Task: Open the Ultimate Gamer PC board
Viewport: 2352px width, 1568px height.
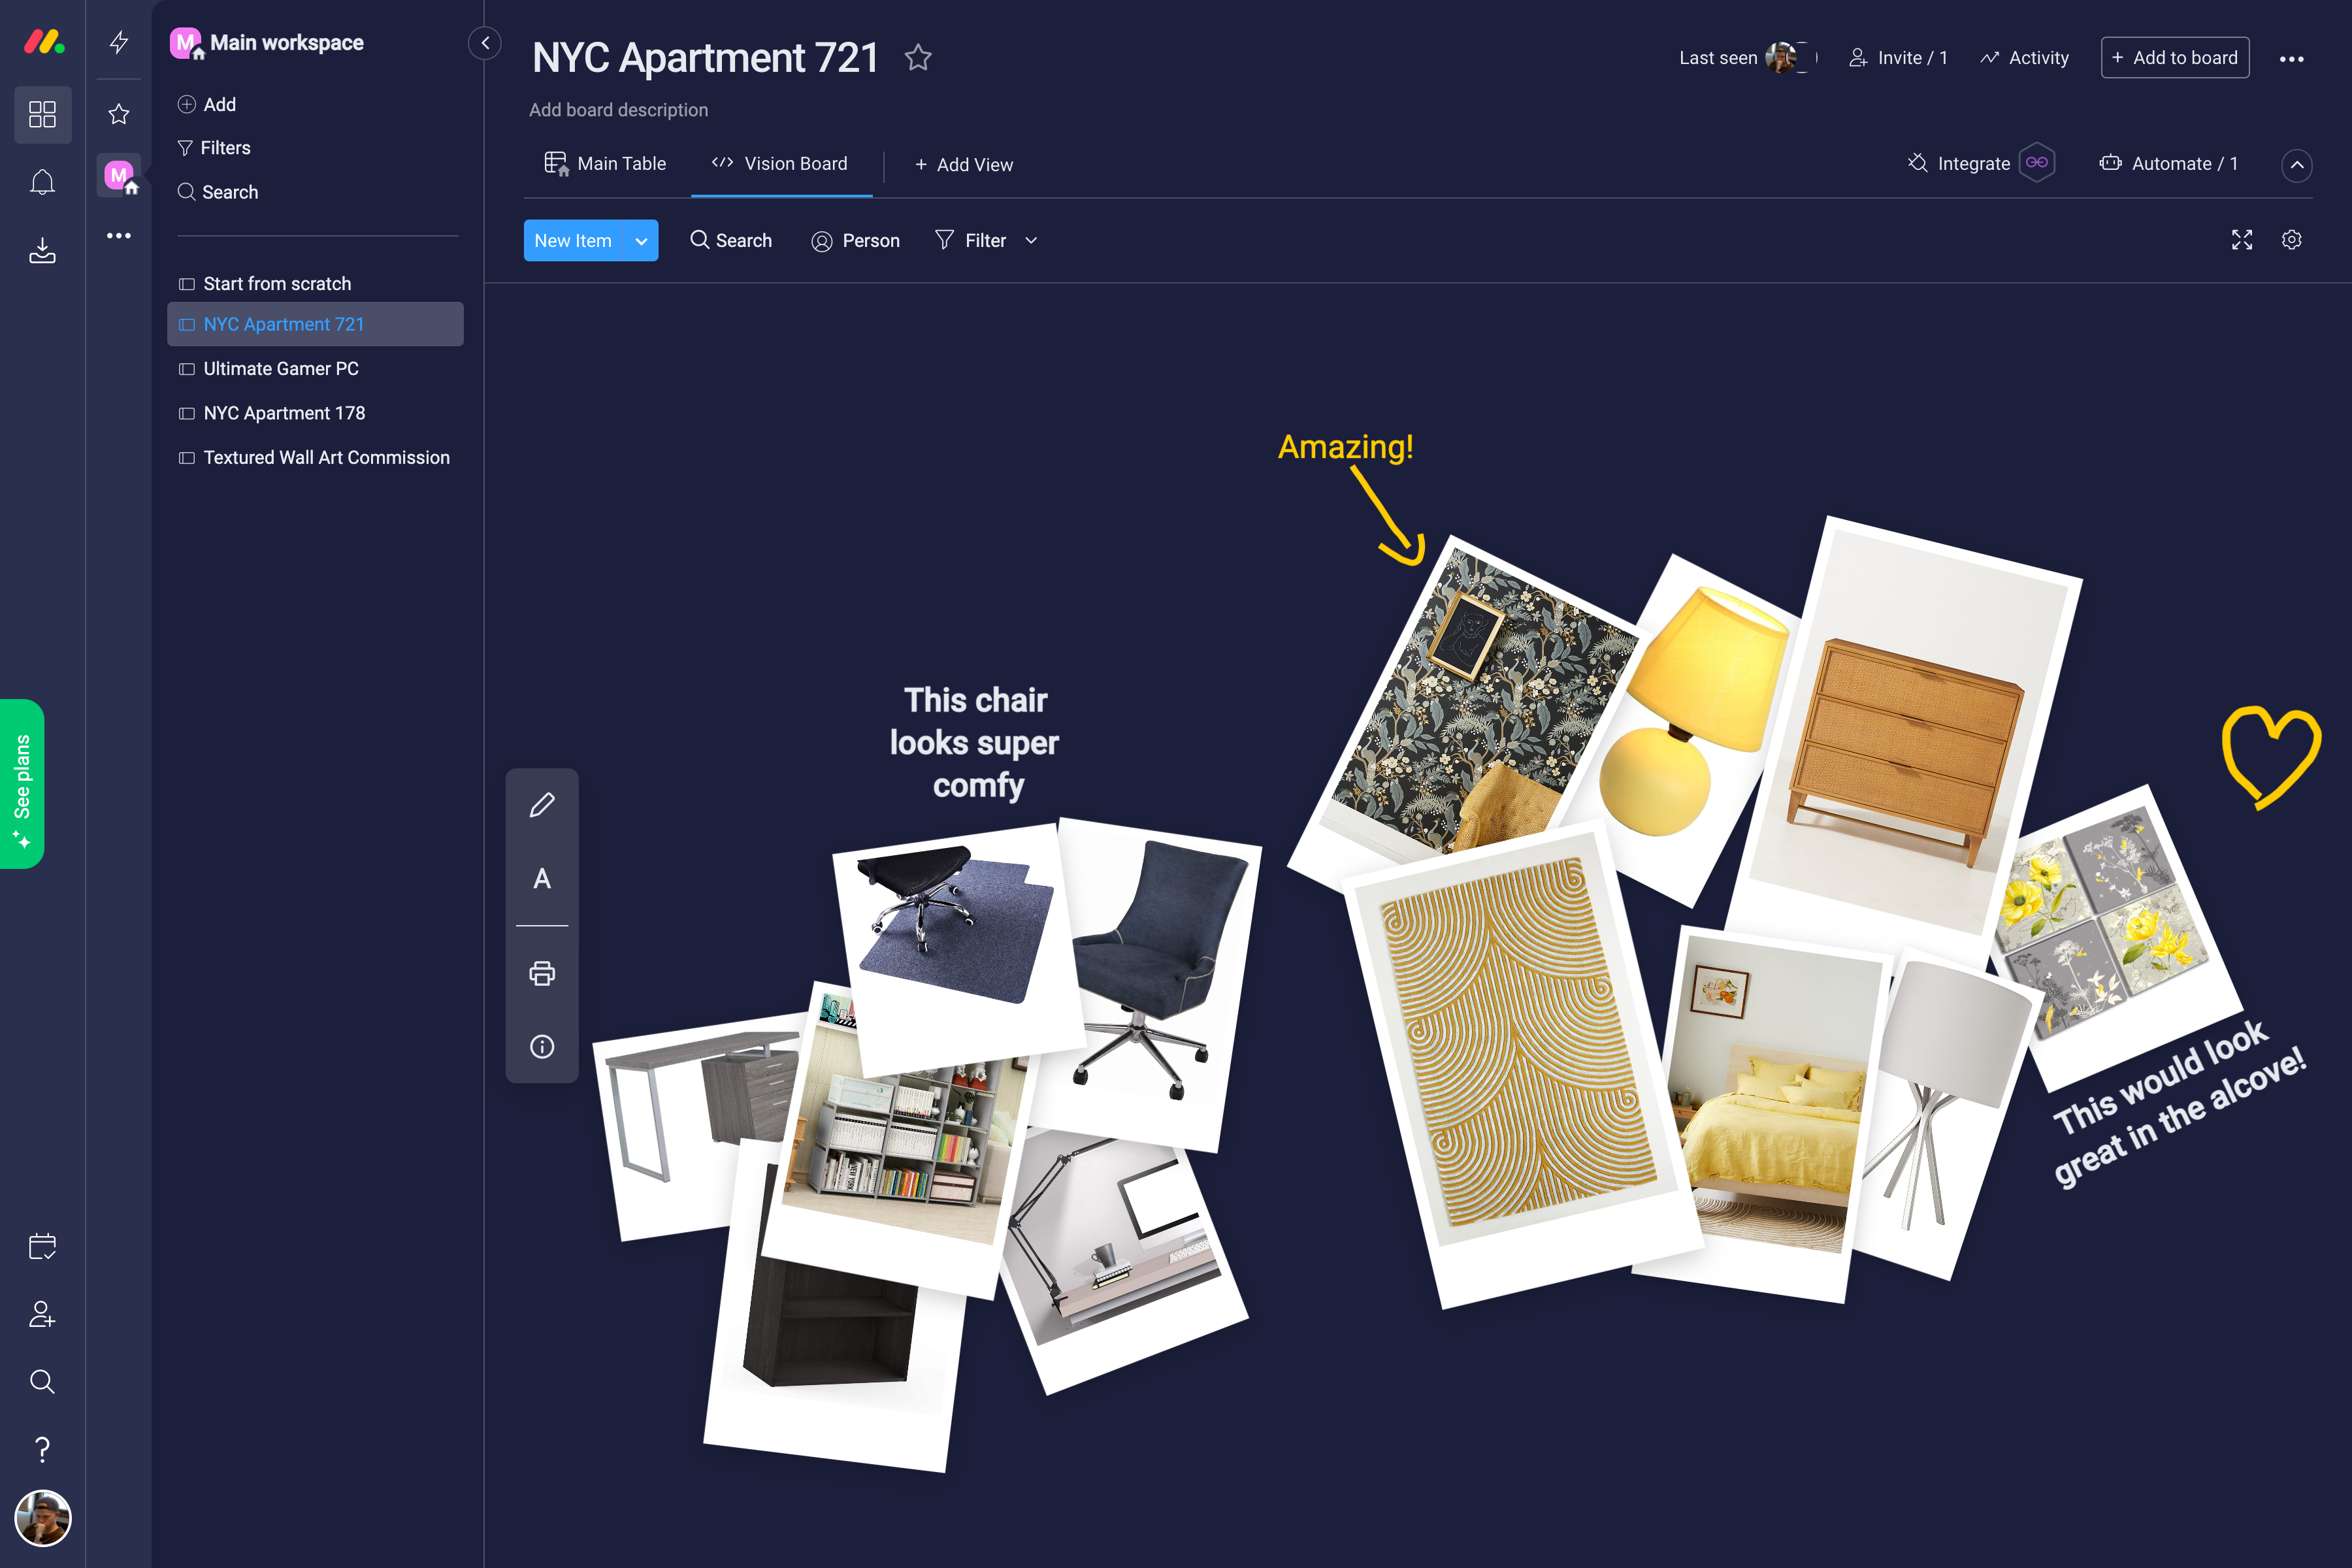Action: click(x=281, y=369)
